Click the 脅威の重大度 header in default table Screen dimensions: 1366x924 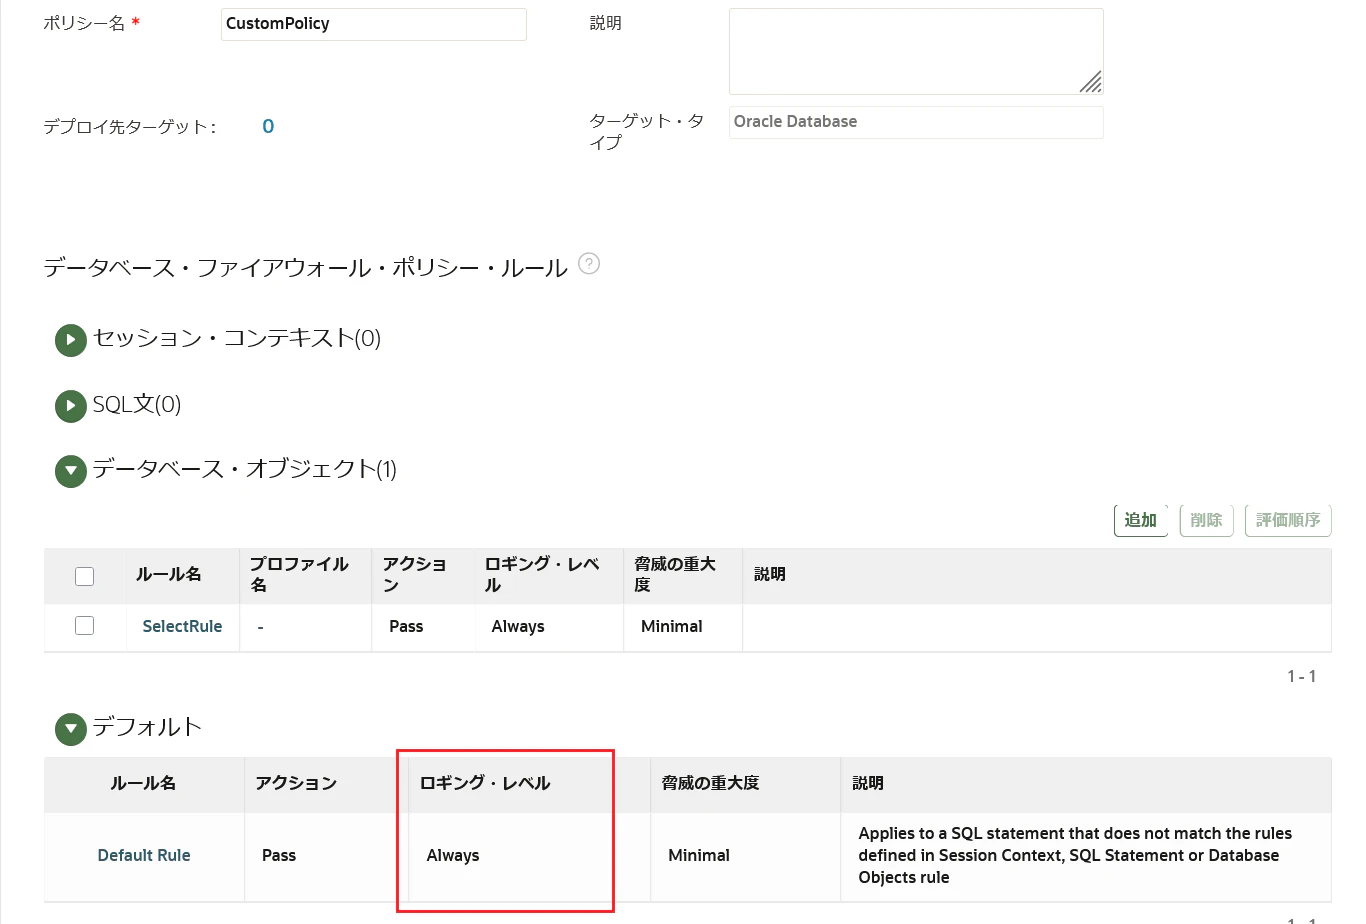pyautogui.click(x=711, y=783)
